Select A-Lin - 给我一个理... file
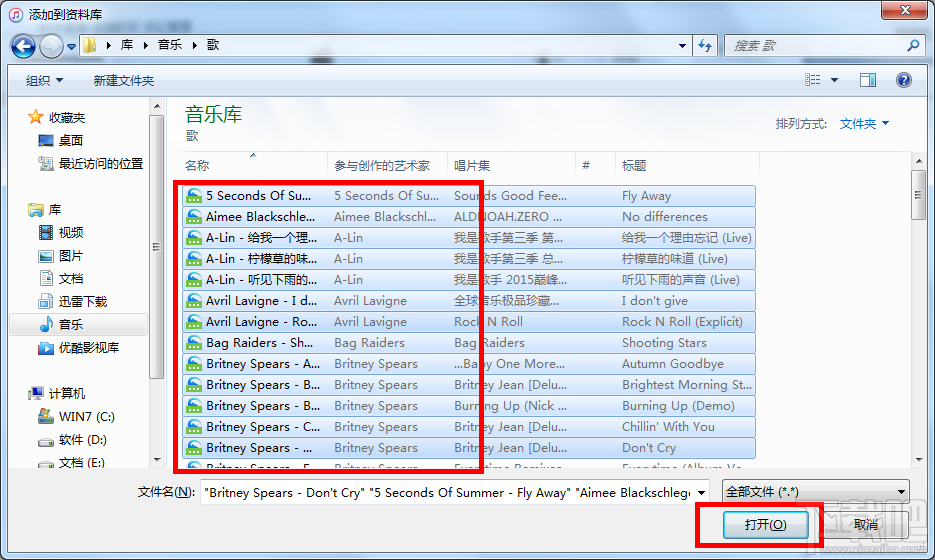The height and width of the screenshot is (560, 935). tap(469, 237)
